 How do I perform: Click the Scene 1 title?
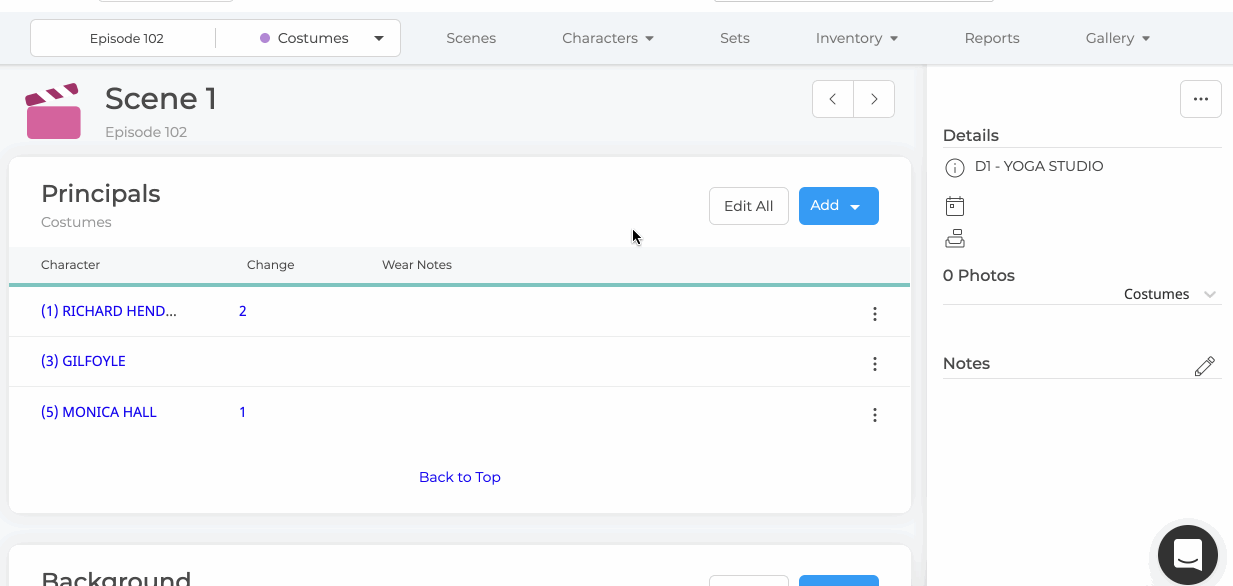tap(161, 98)
